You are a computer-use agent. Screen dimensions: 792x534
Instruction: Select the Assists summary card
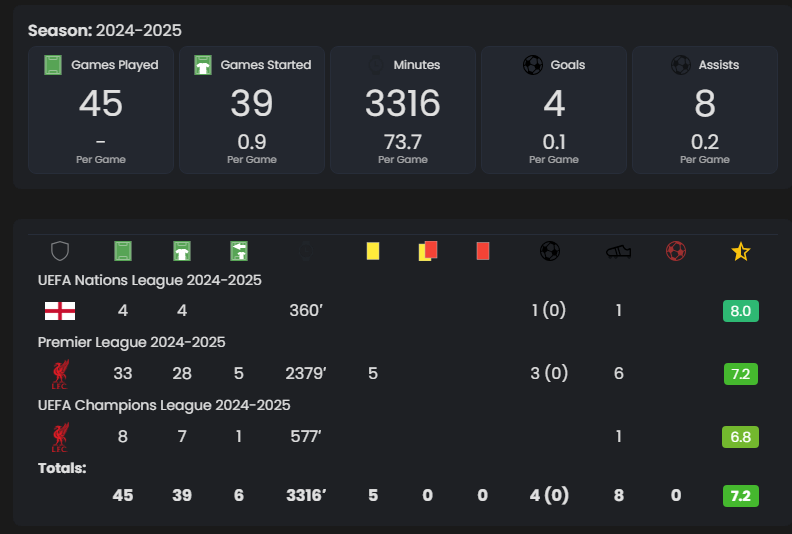point(705,110)
